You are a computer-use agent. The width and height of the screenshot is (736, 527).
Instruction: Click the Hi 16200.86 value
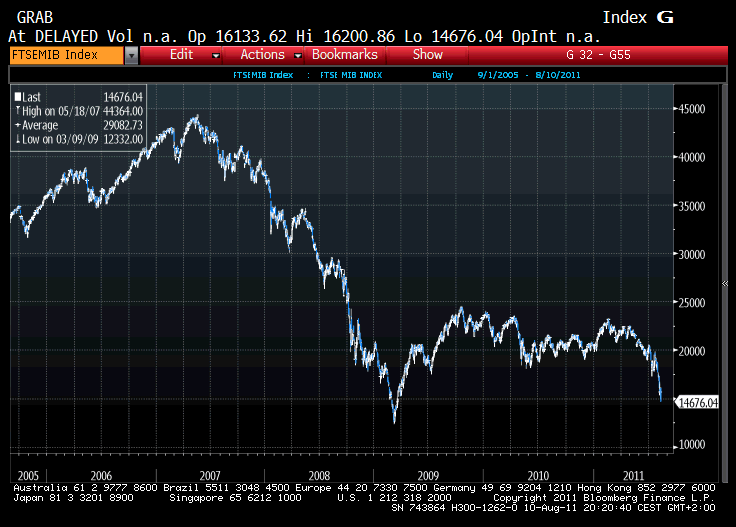345,36
